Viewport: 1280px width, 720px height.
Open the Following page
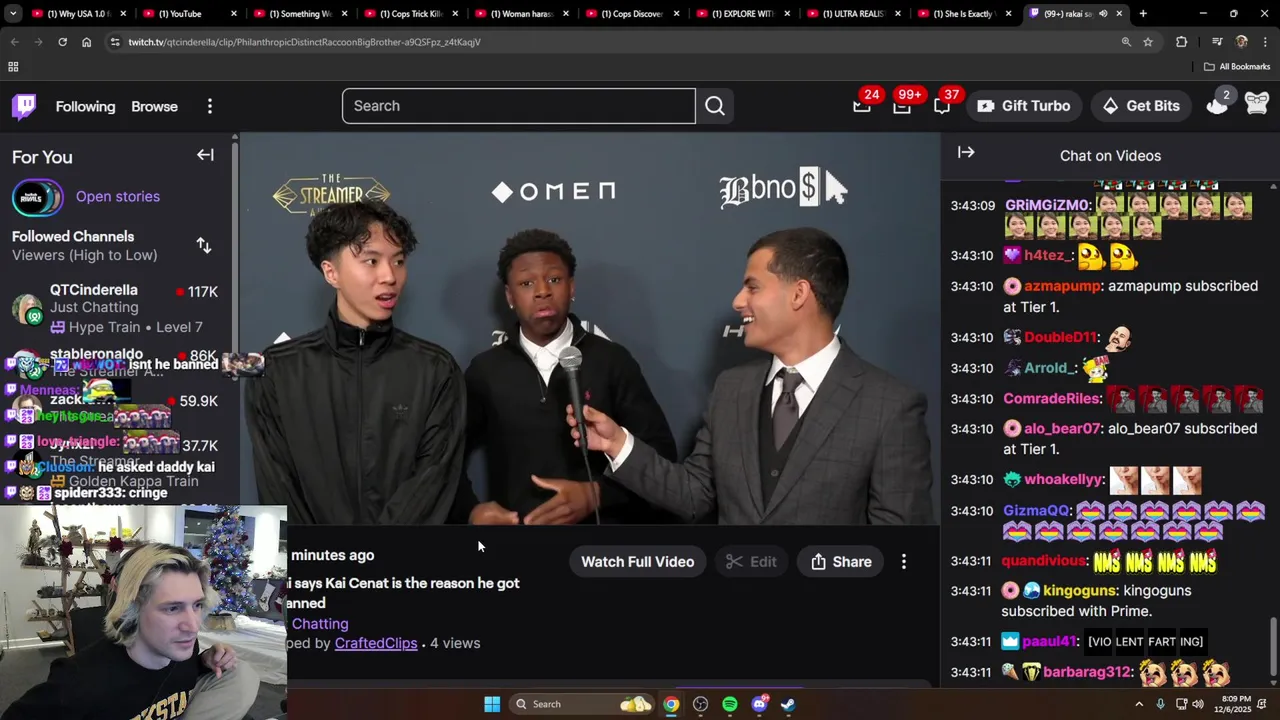[85, 106]
